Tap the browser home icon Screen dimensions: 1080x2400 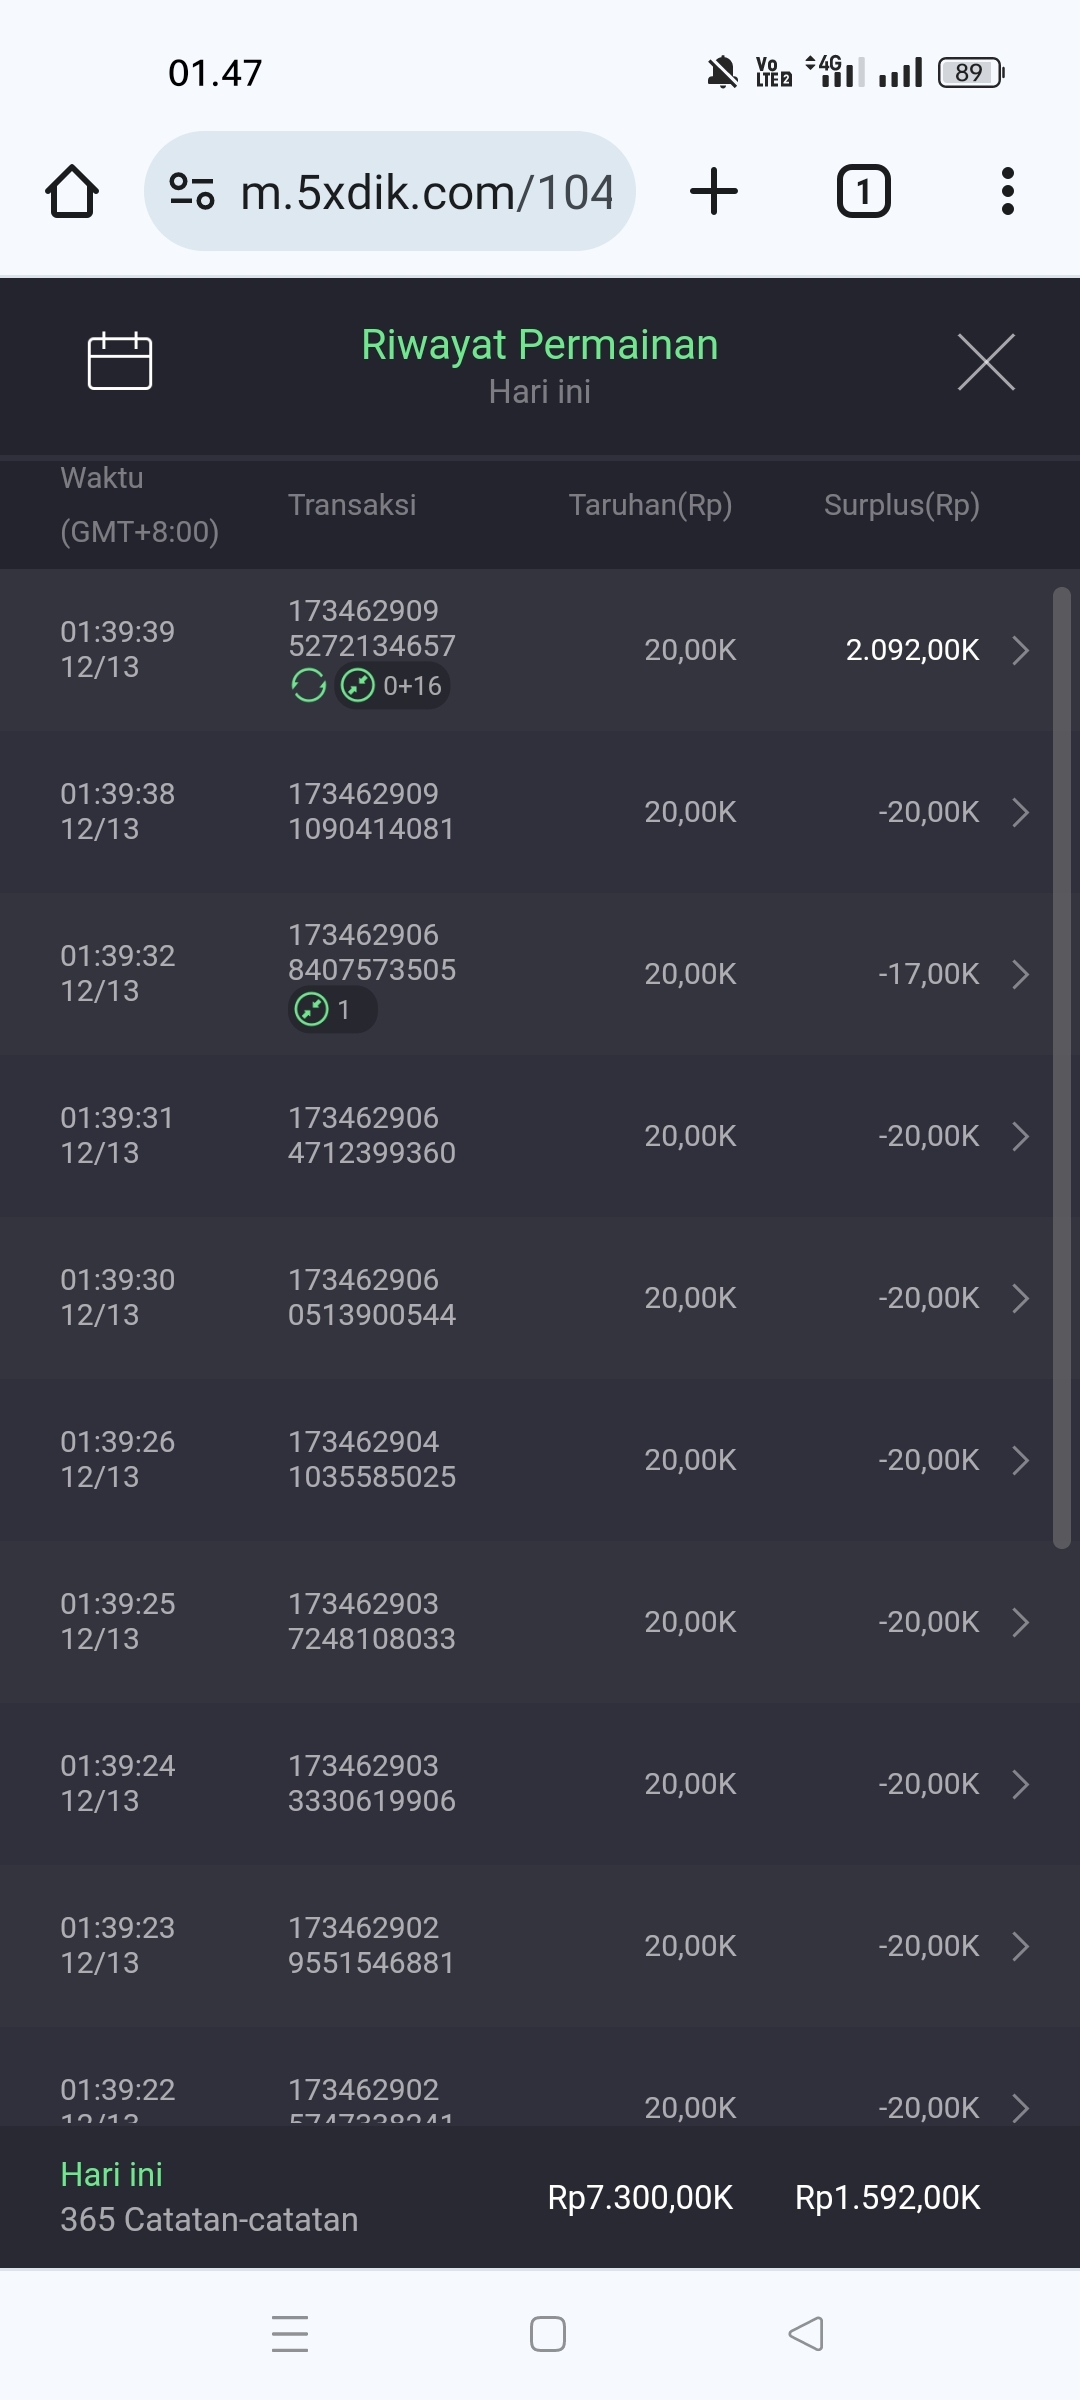click(x=72, y=191)
